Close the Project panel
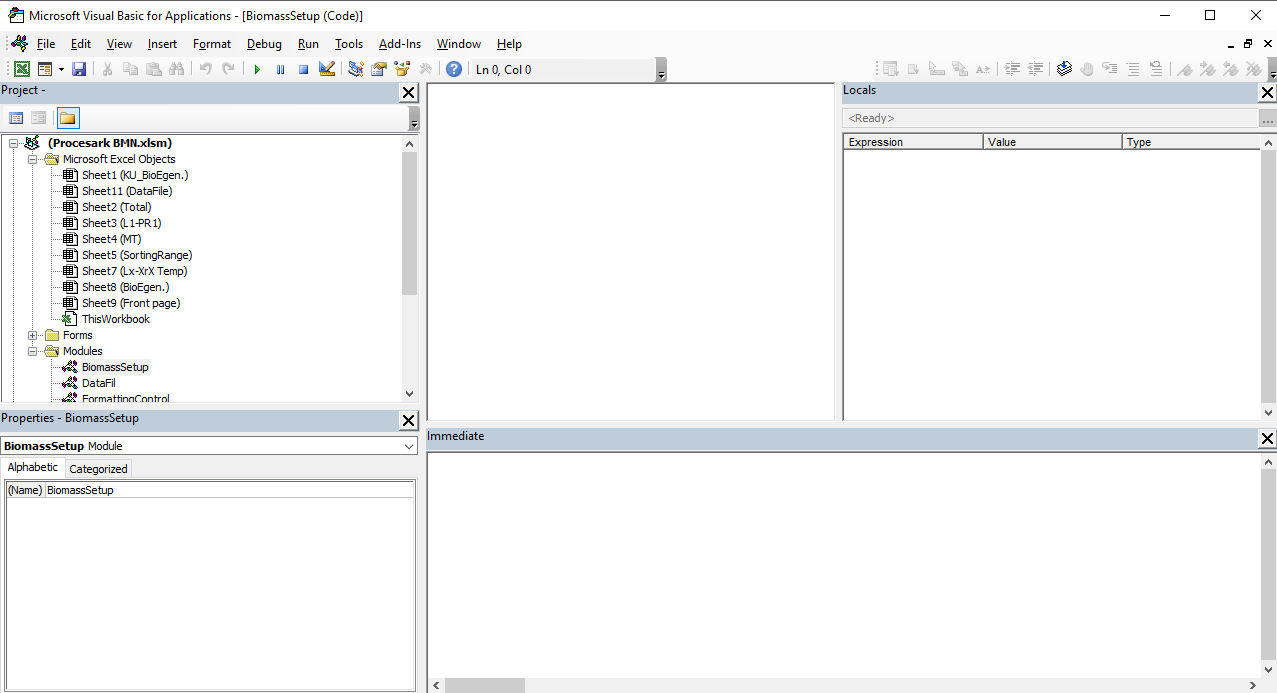Screen dimensions: 1277x693 [x=408, y=92]
